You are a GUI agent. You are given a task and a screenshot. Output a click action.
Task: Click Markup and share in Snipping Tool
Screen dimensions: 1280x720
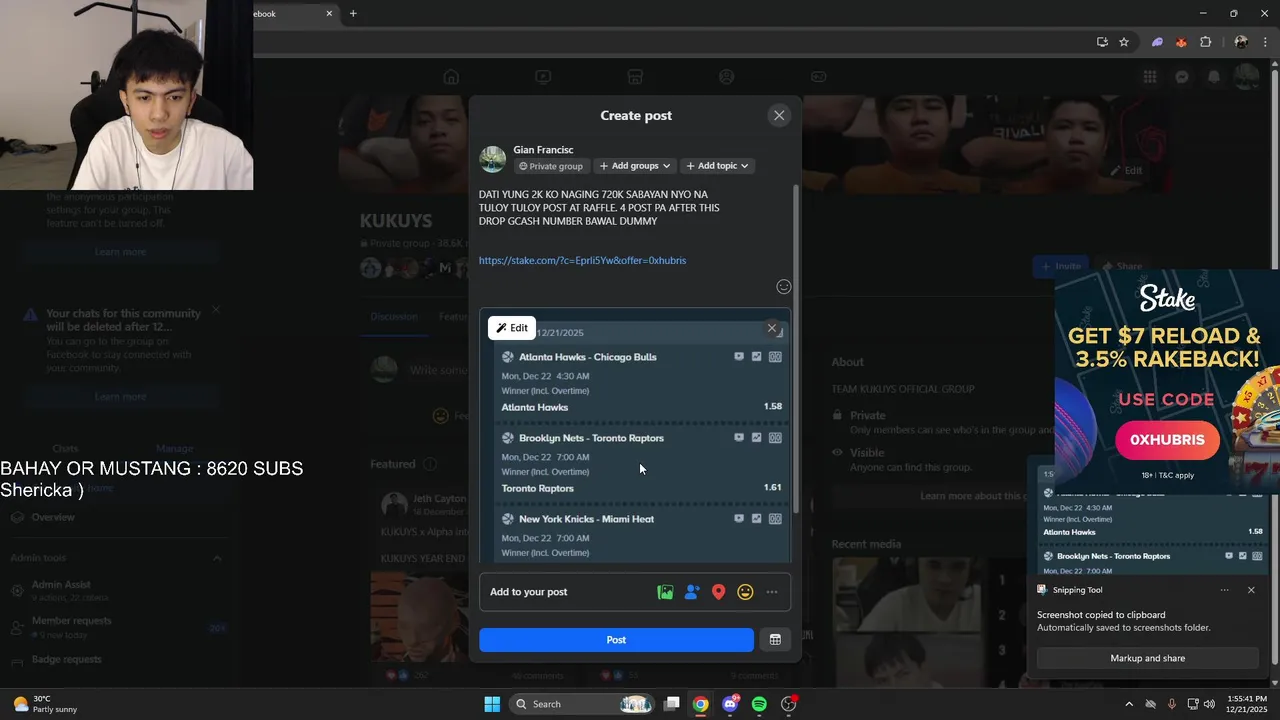pos(1147,658)
